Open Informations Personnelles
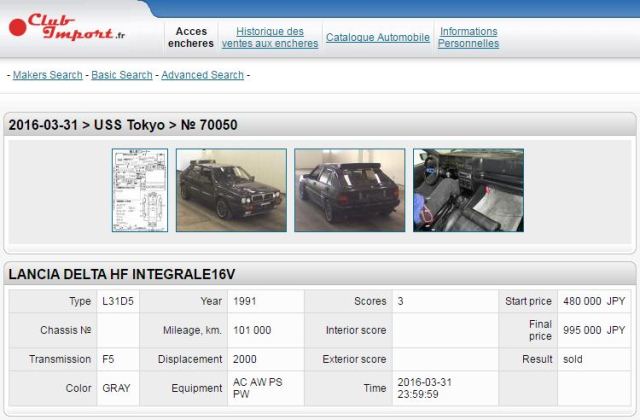The height and width of the screenshot is (420, 640). 468,38
